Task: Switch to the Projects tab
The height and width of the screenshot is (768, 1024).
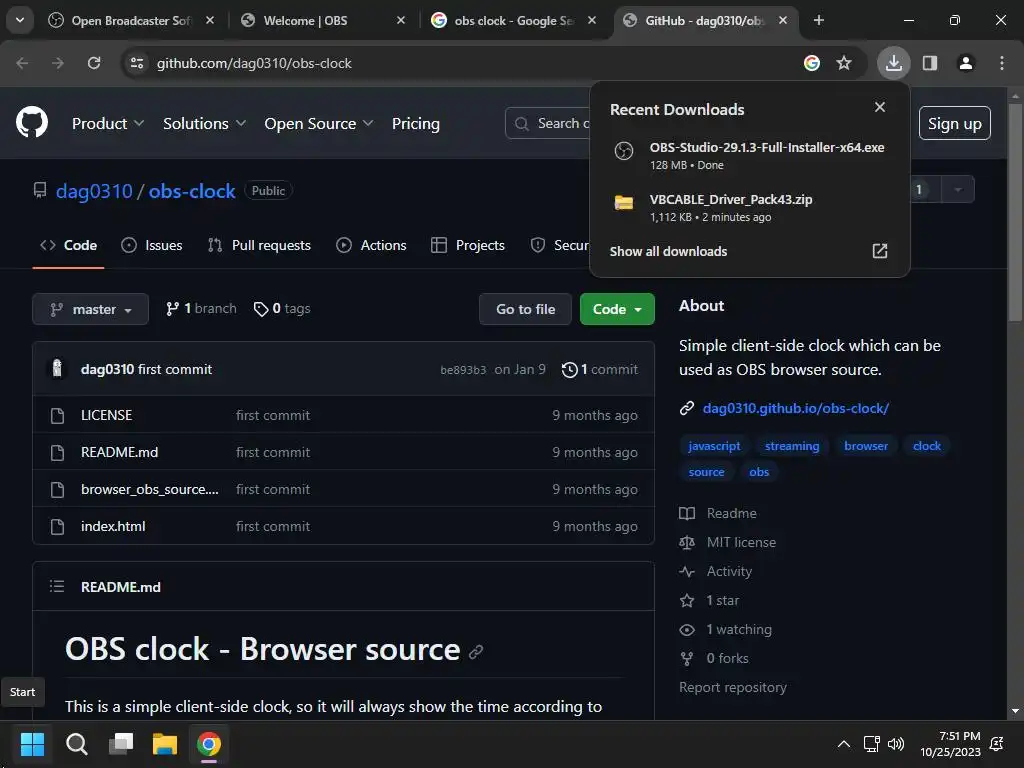Action: (x=468, y=246)
